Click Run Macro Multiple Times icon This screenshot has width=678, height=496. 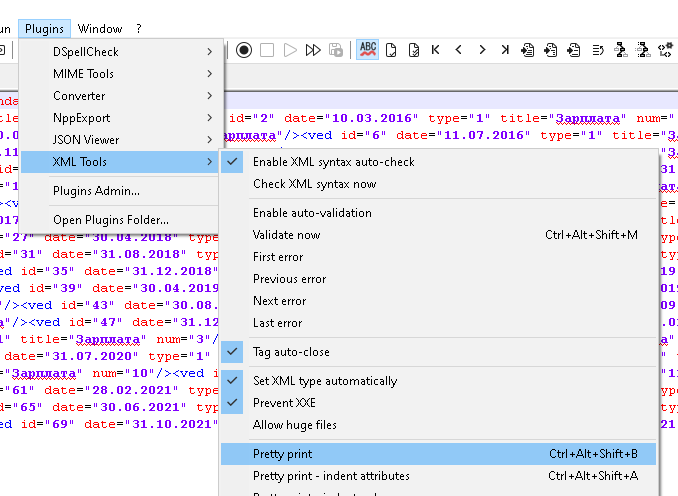click(x=313, y=50)
